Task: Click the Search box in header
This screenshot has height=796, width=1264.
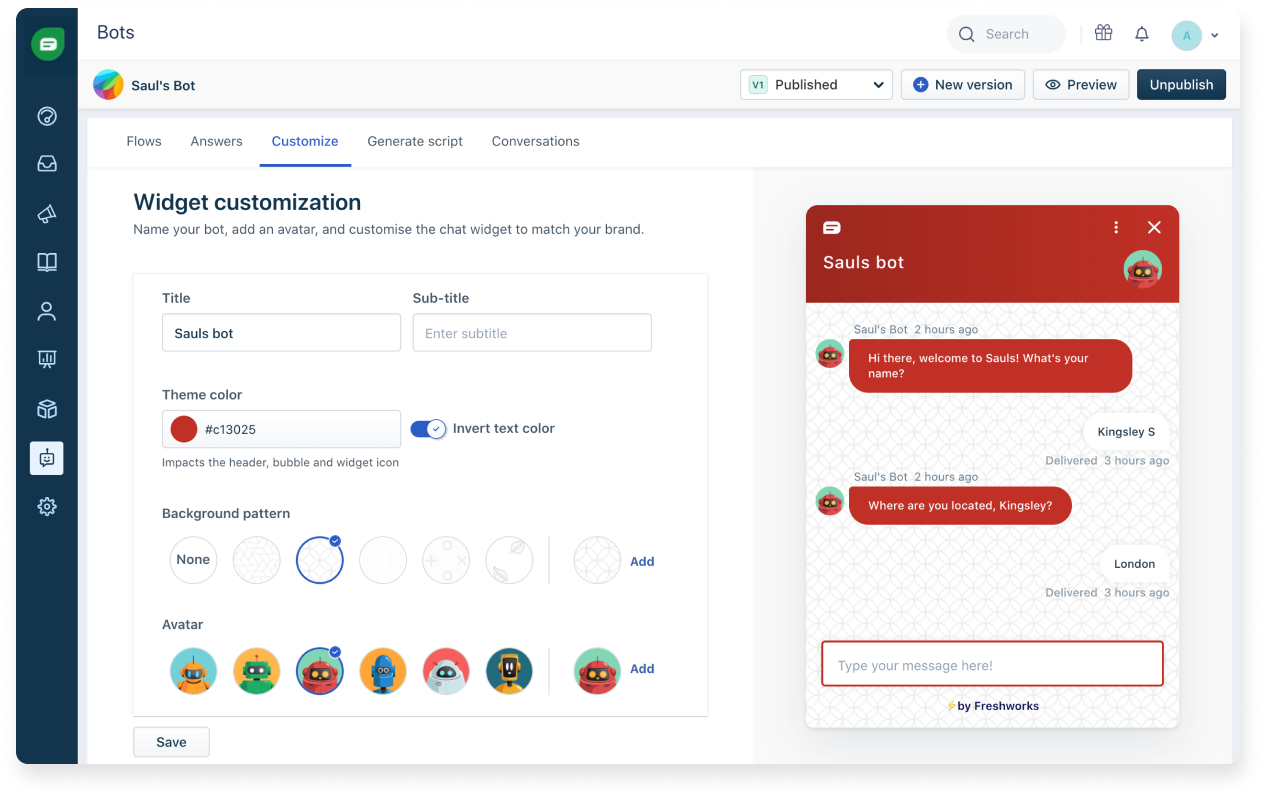Action: (1006, 34)
